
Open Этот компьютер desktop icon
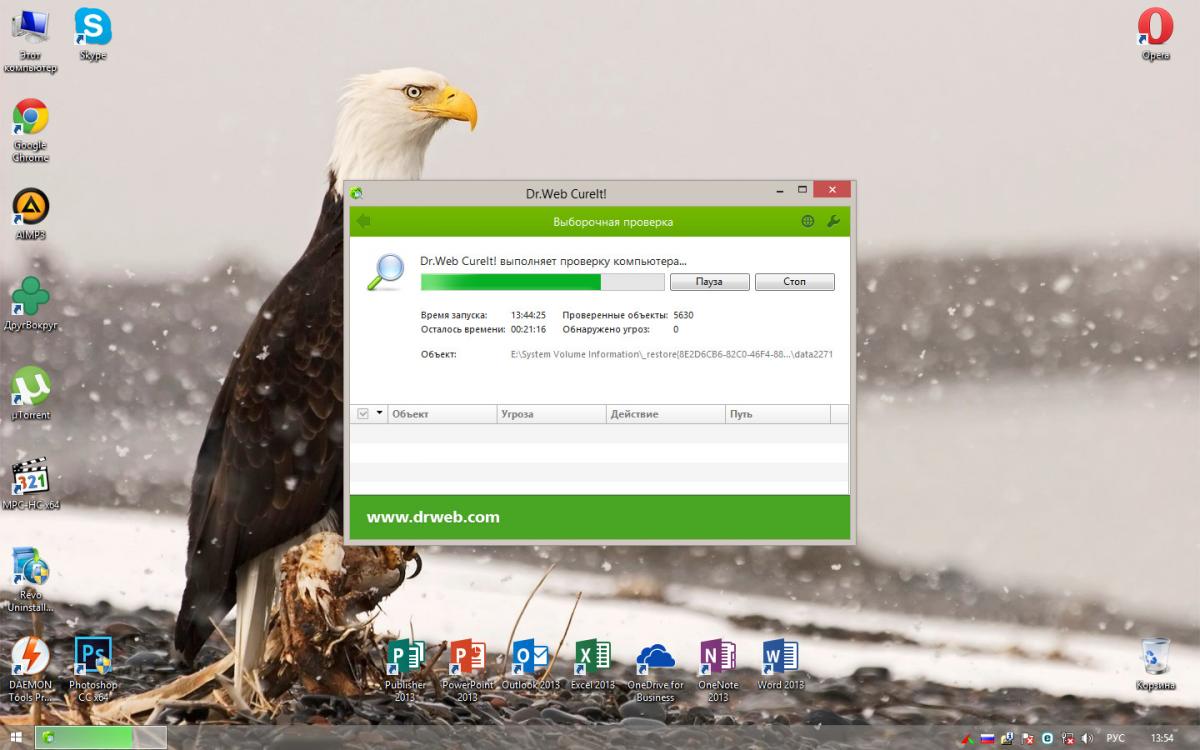[x=30, y=40]
